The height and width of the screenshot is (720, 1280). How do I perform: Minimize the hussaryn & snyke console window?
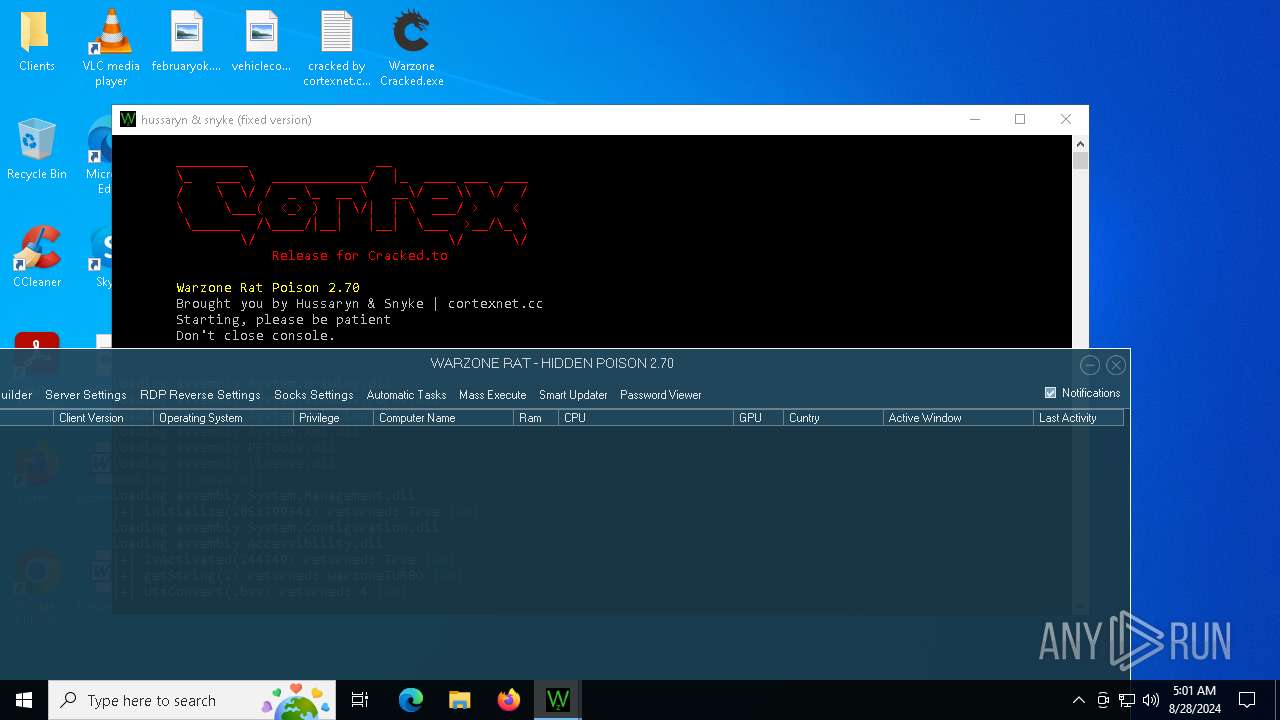(x=974, y=119)
